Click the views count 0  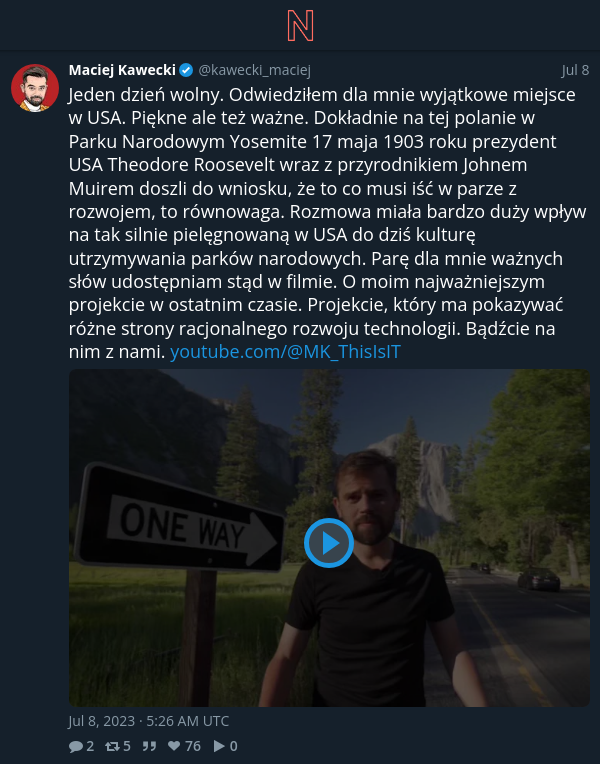(x=233, y=746)
